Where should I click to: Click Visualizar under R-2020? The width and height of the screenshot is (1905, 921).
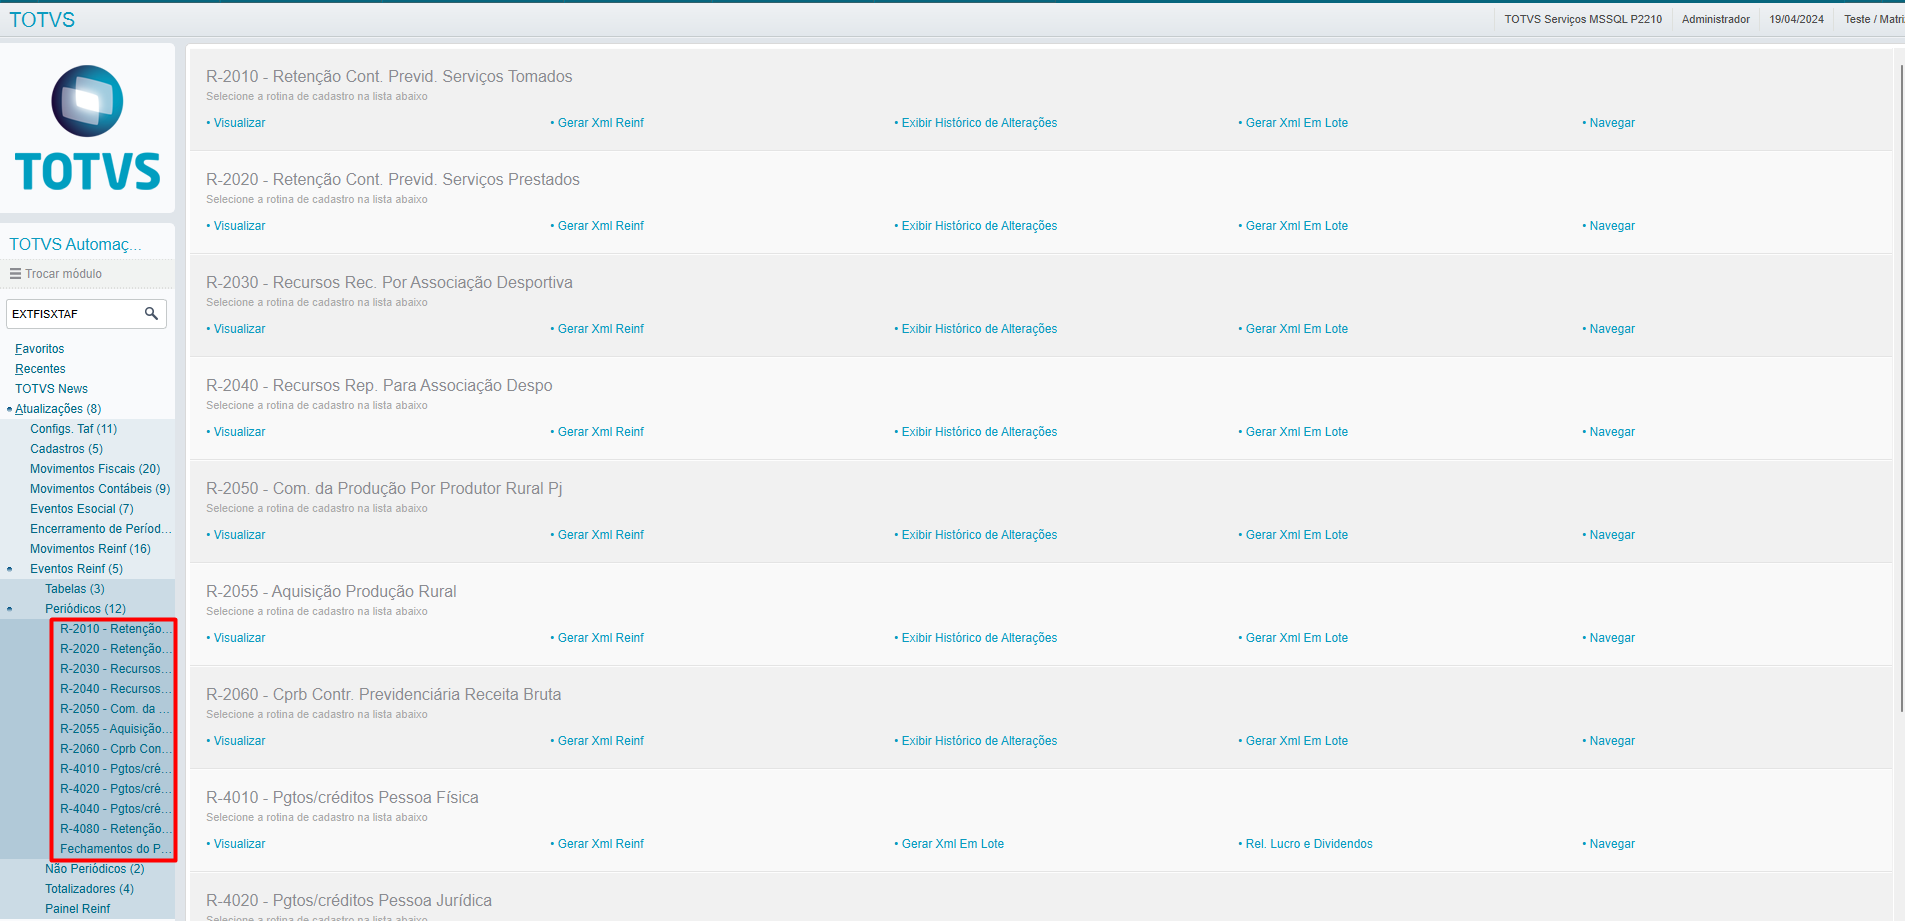239,226
